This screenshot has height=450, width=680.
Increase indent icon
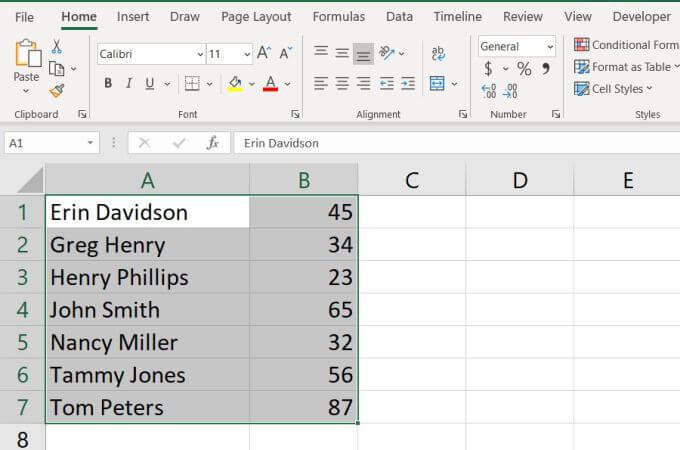point(408,83)
